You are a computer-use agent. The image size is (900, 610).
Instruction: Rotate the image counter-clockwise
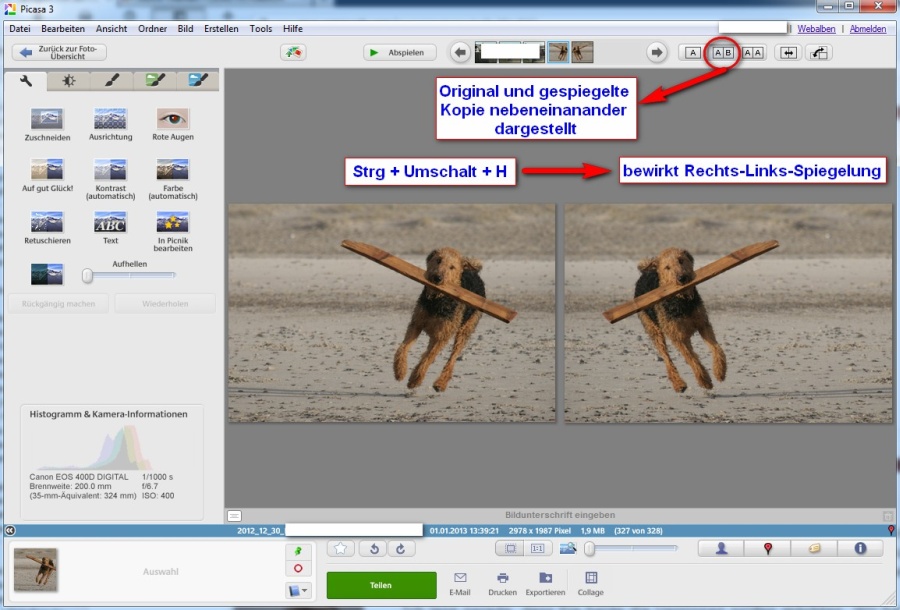[372, 549]
